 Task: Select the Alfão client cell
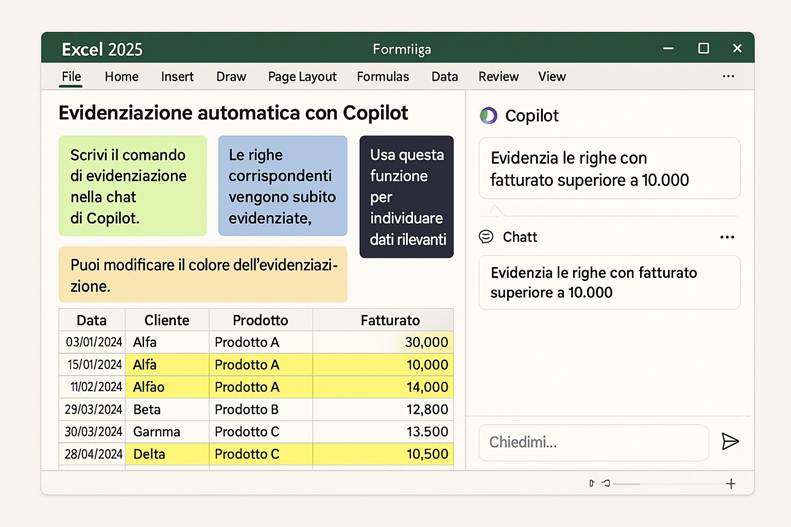(x=167, y=387)
